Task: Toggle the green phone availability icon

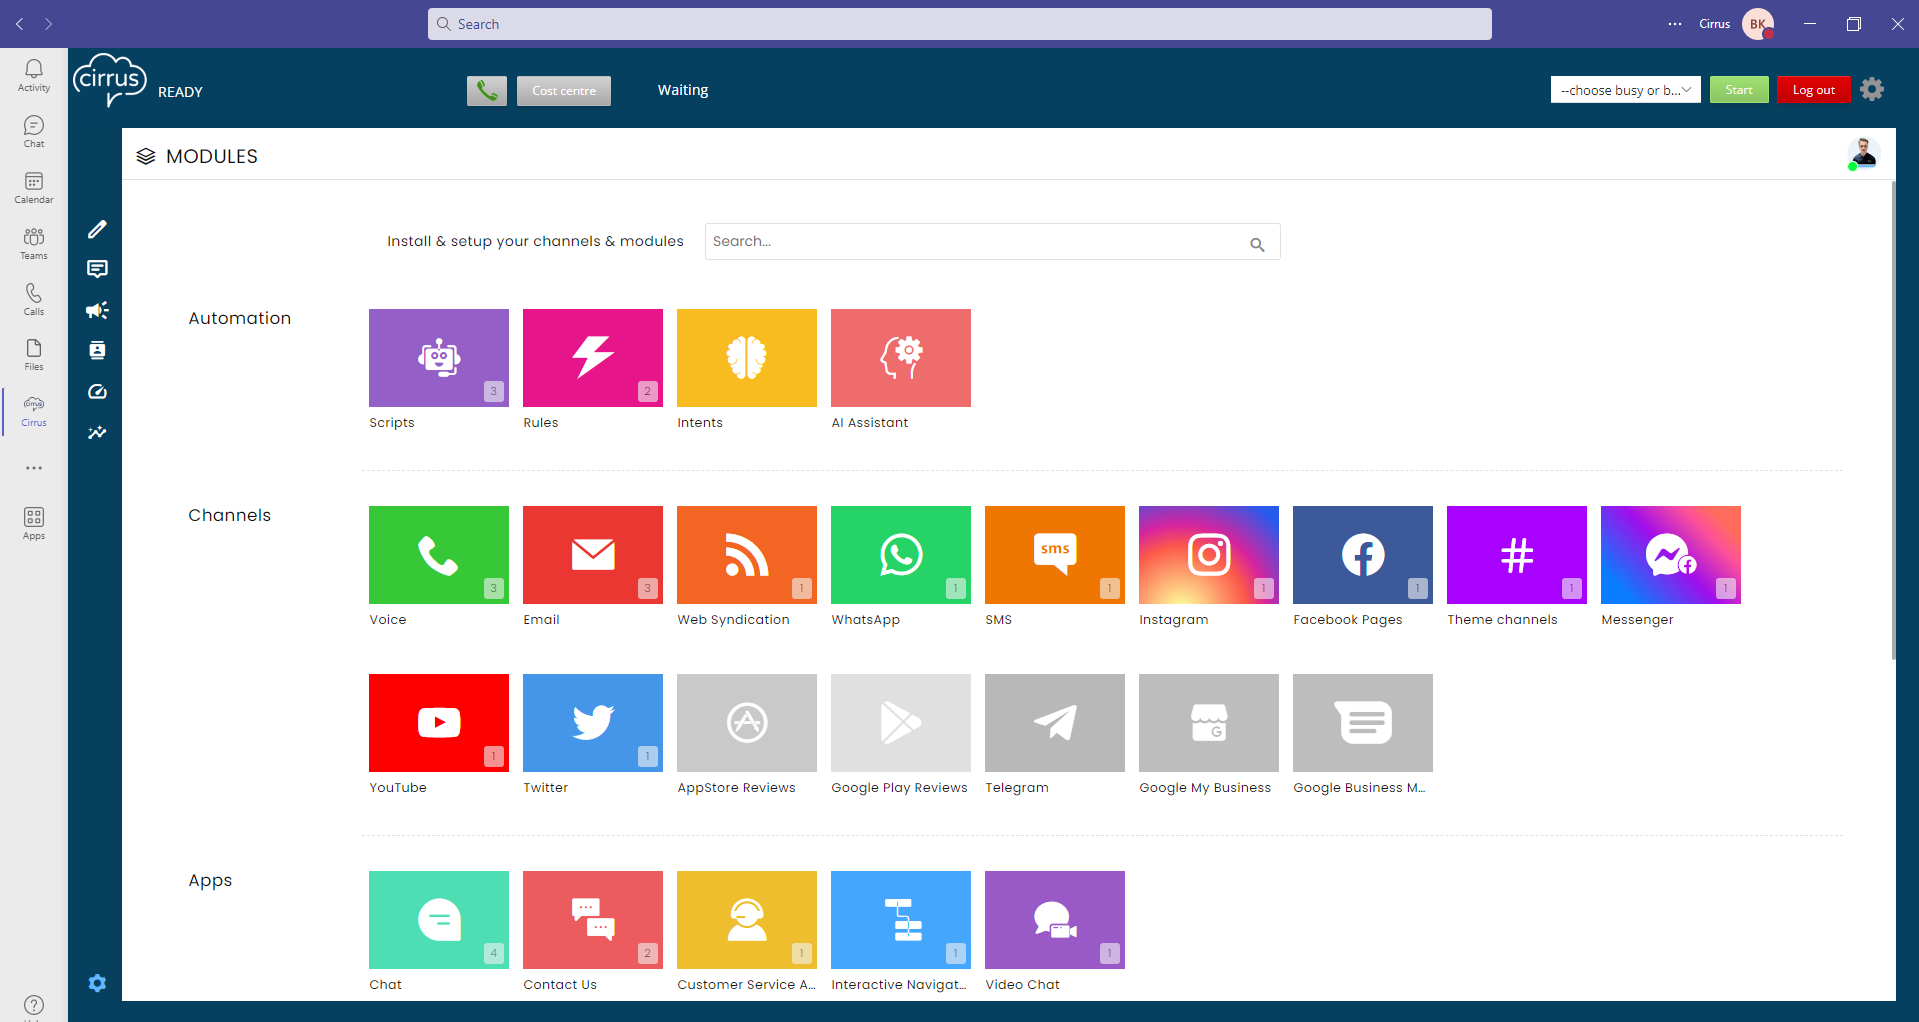Action: (x=486, y=90)
